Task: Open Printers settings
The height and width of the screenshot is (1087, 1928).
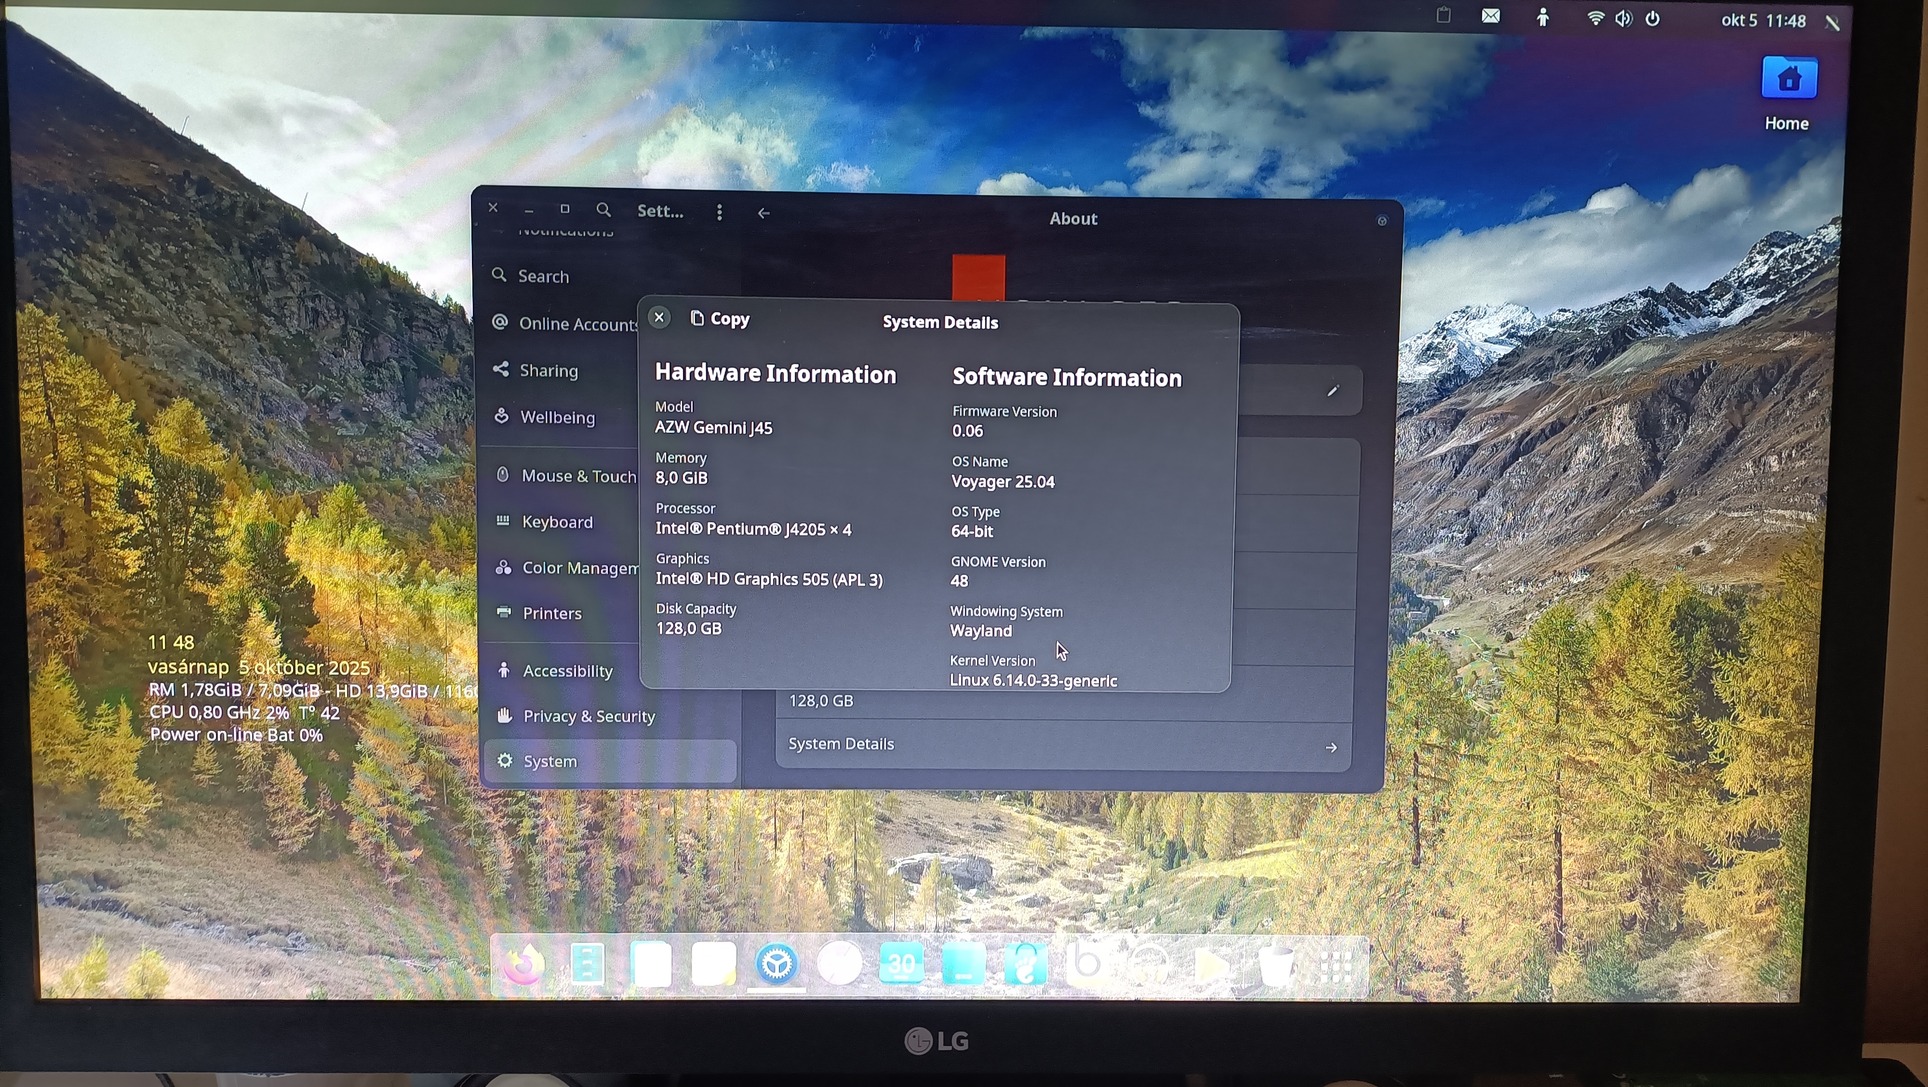Action: [x=551, y=614]
